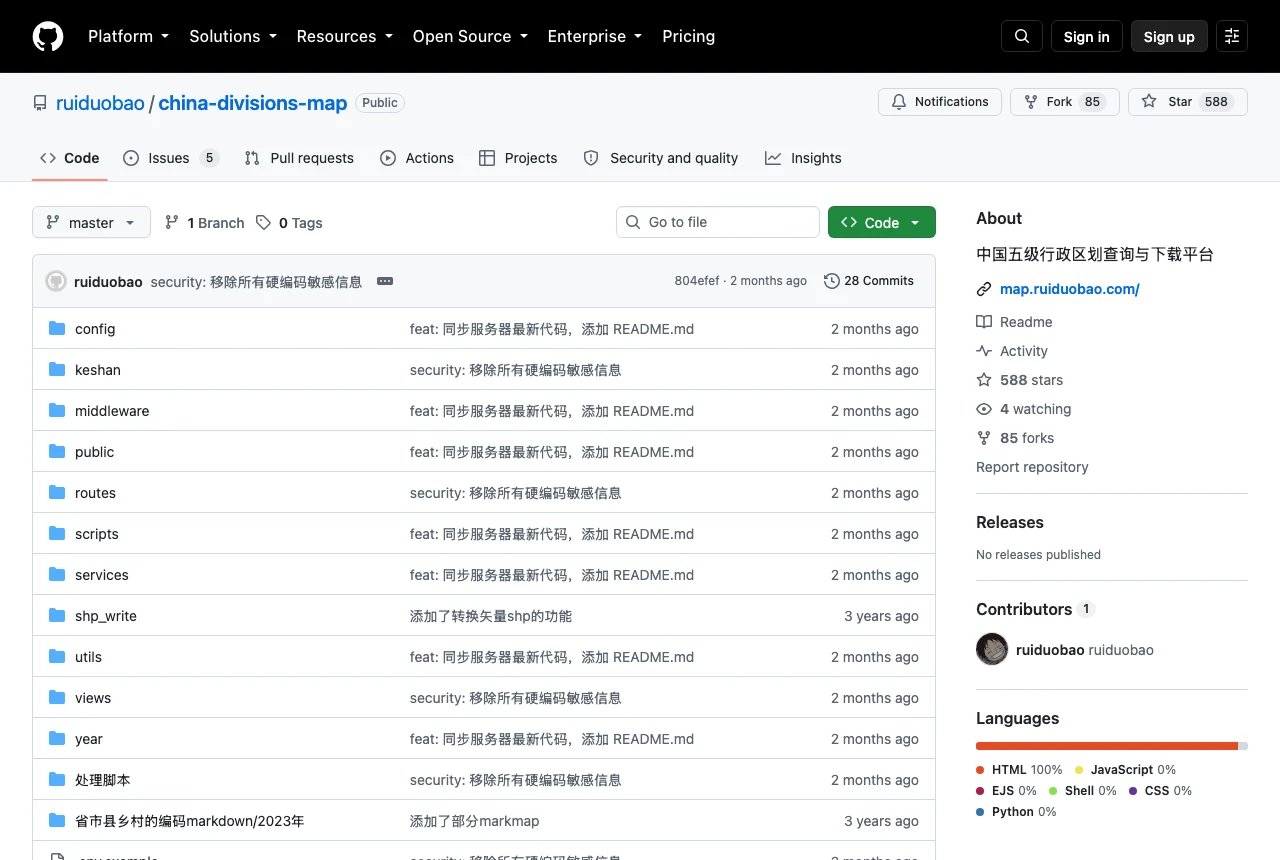
Task: Expand the Resources menu
Action: click(345, 36)
